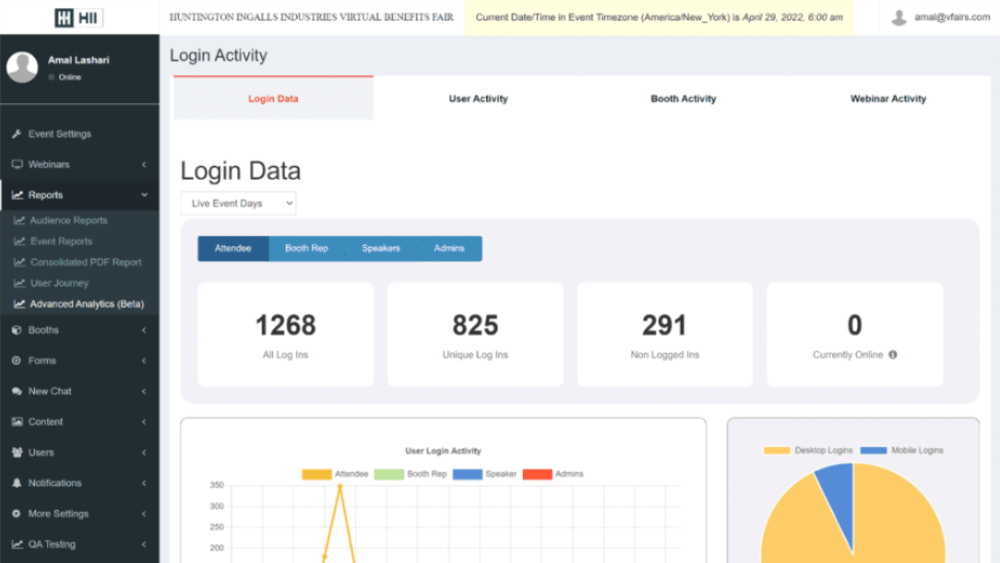The height and width of the screenshot is (563, 1000).
Task: Click the Currently Online info icon
Action: coord(893,355)
